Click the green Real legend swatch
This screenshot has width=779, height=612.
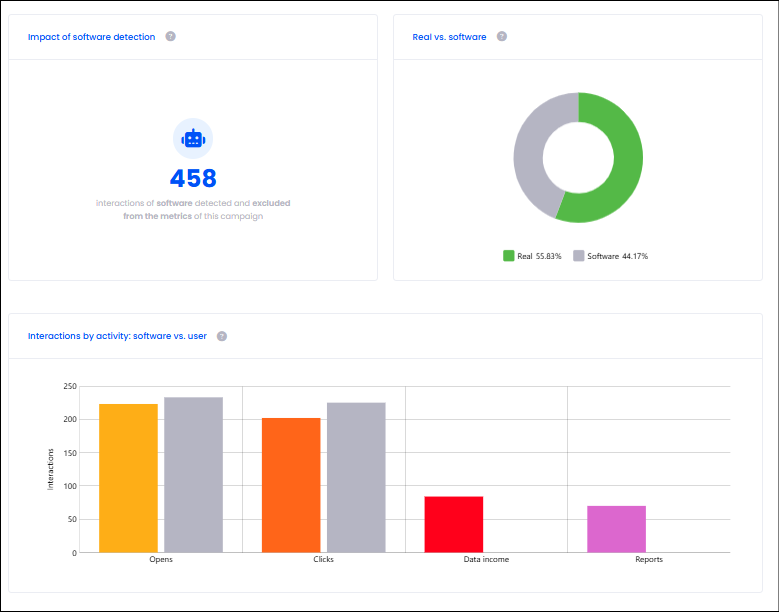point(508,256)
